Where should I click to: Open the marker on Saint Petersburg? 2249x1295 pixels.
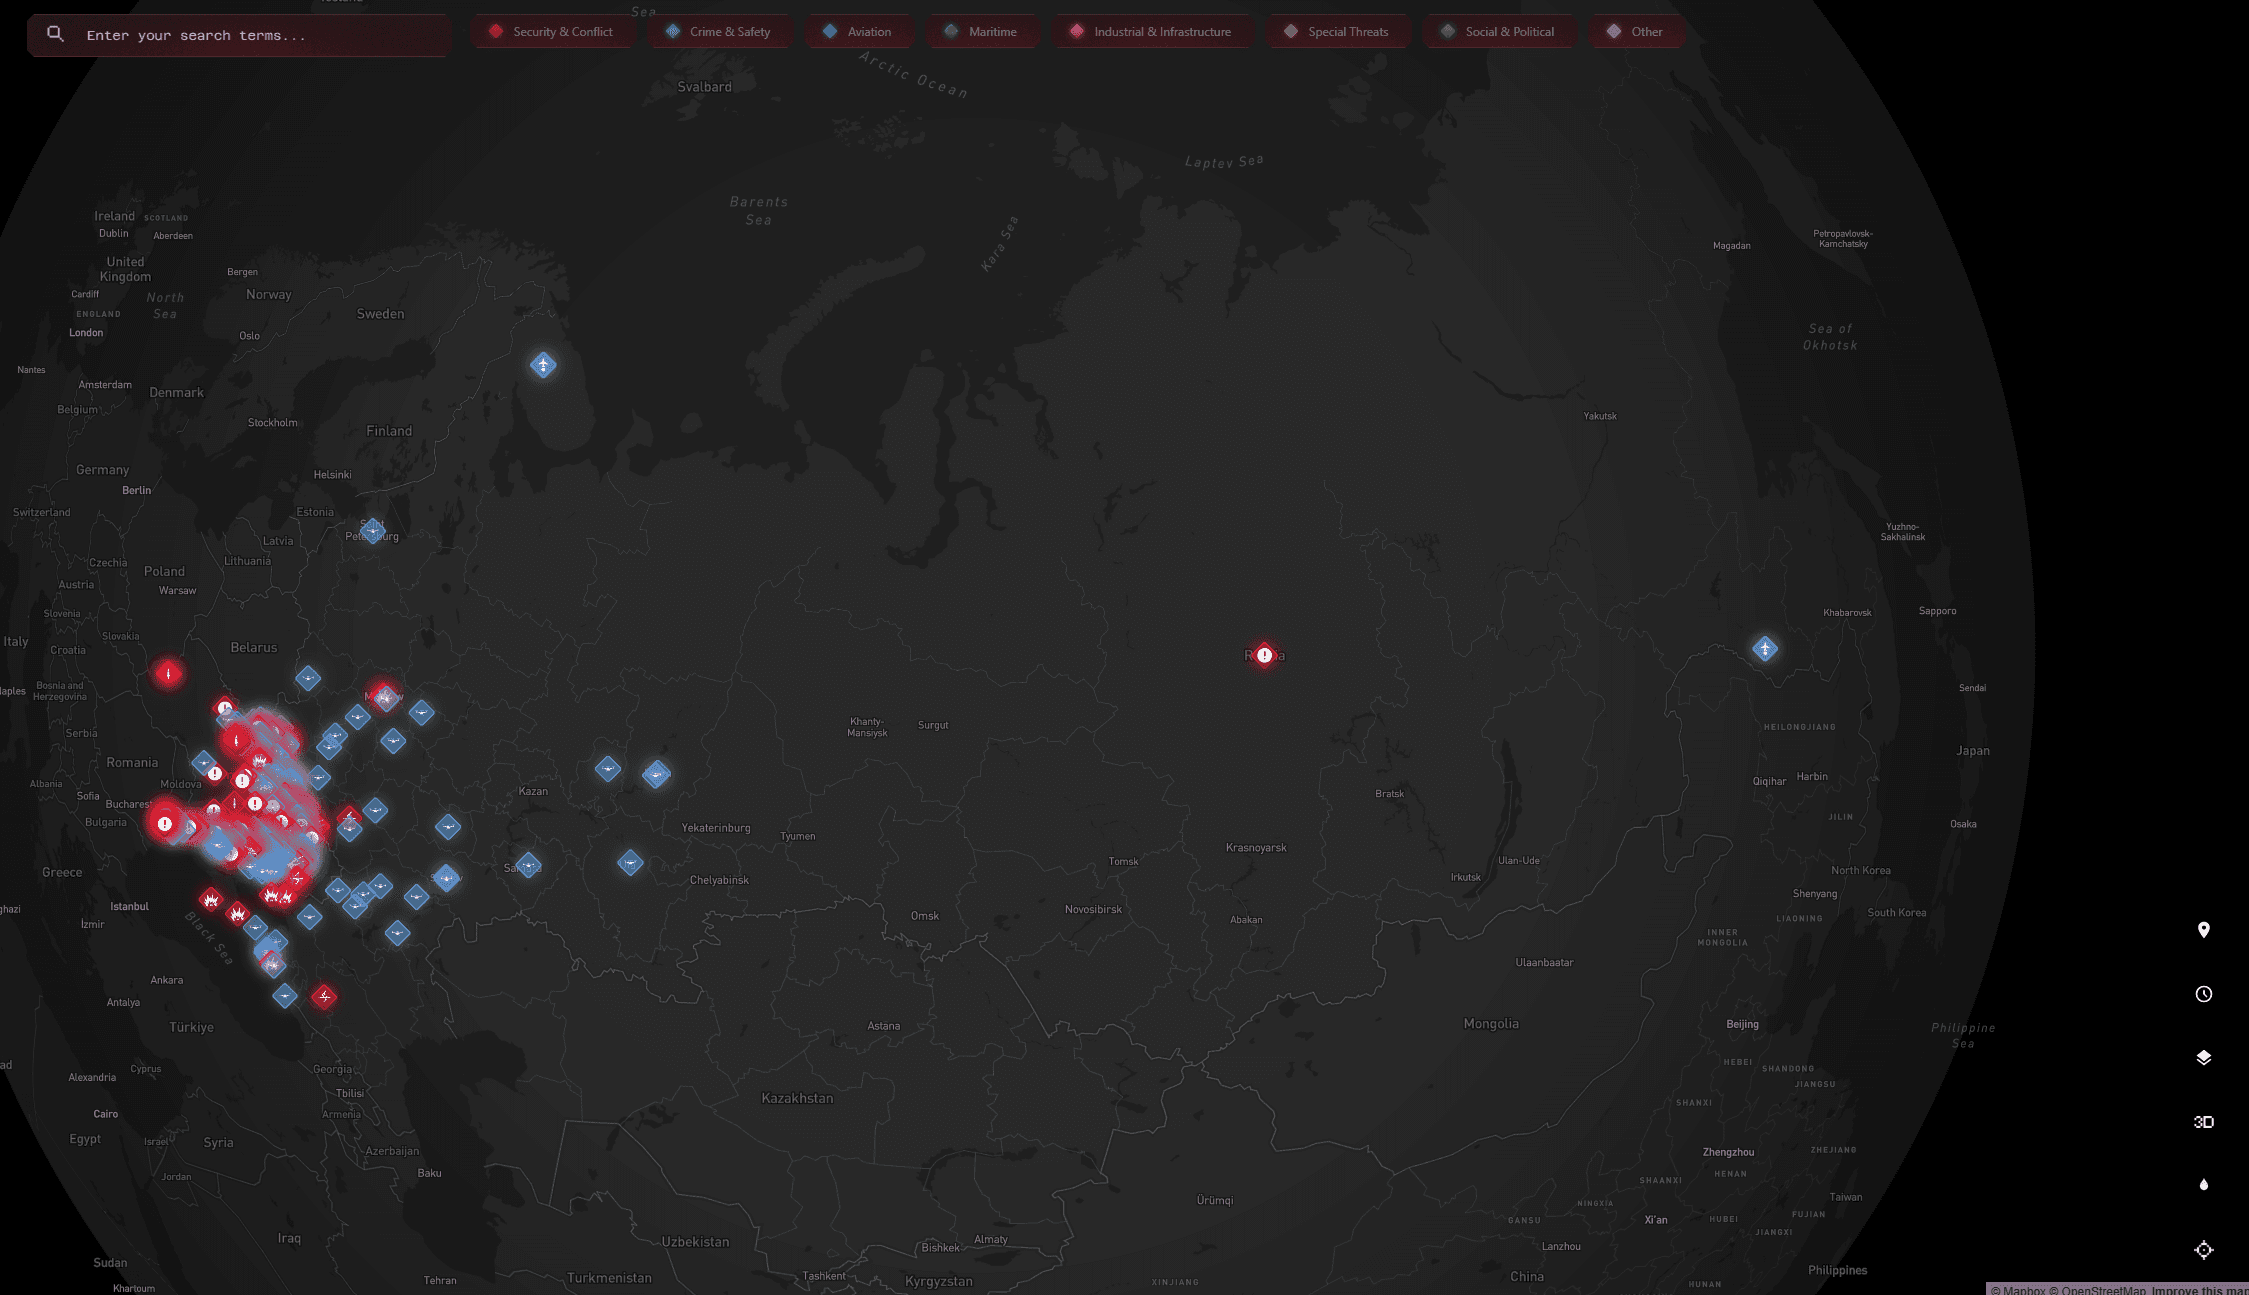[372, 530]
